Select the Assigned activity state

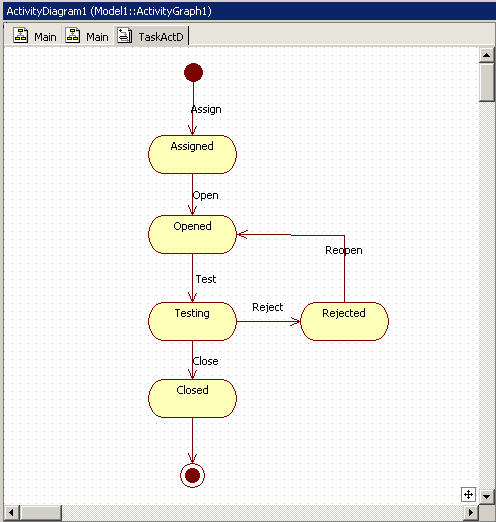click(192, 154)
